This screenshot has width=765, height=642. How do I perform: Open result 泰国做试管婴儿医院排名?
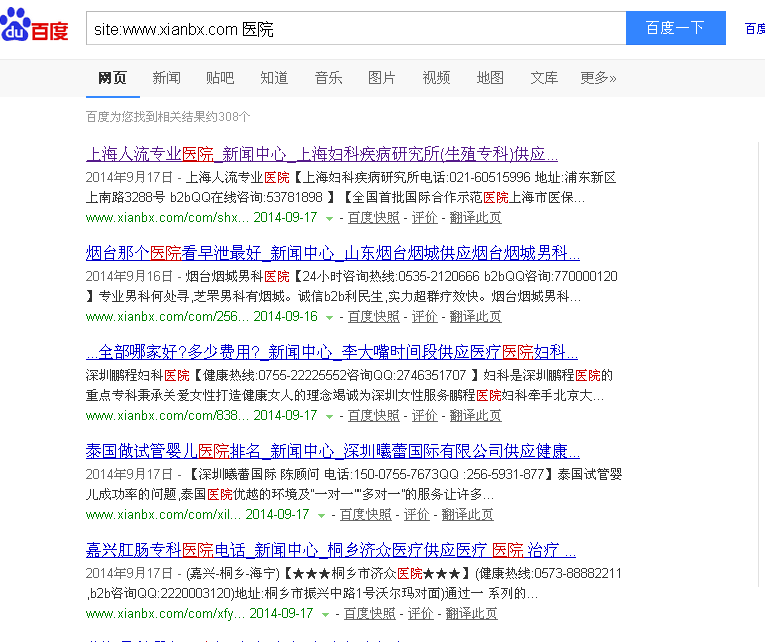pyautogui.click(x=333, y=451)
